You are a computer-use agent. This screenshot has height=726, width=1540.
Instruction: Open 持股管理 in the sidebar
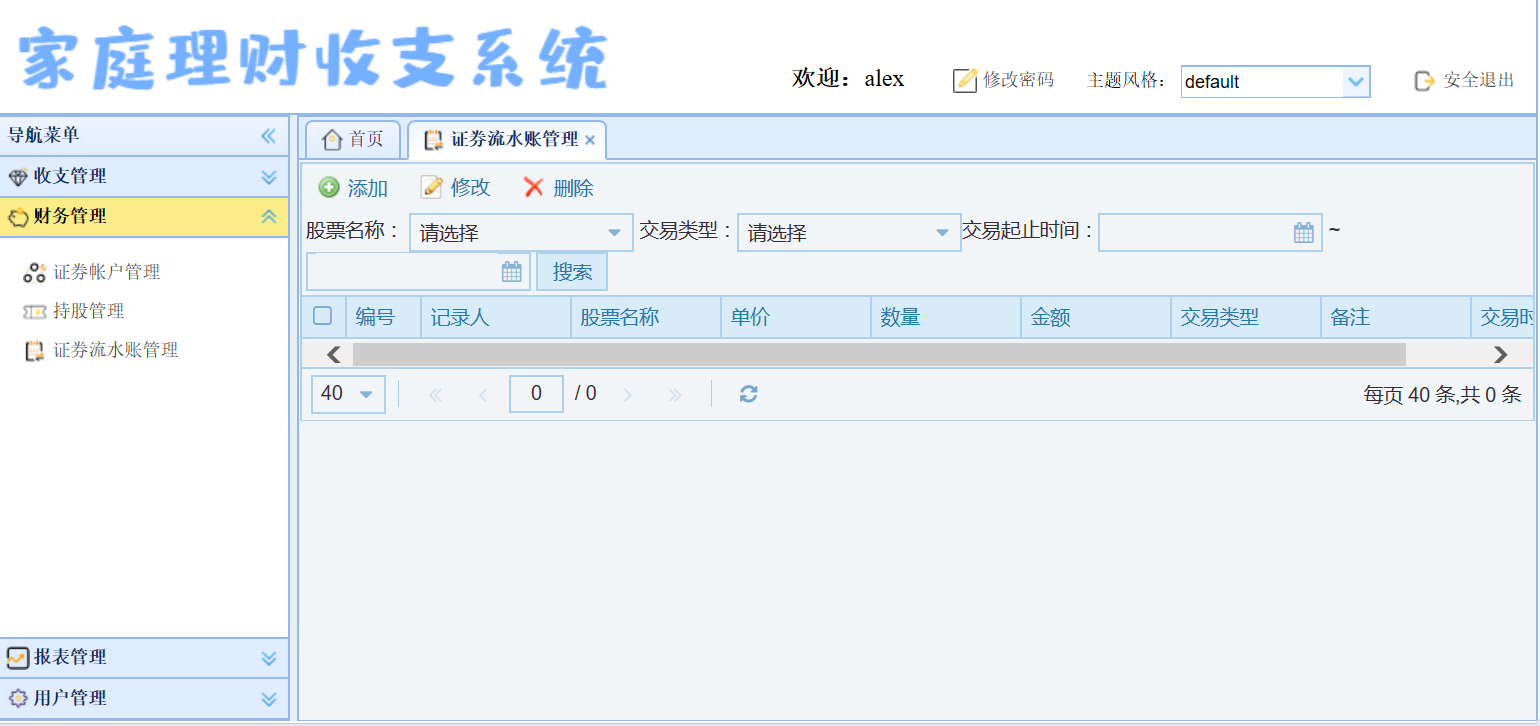(89, 311)
